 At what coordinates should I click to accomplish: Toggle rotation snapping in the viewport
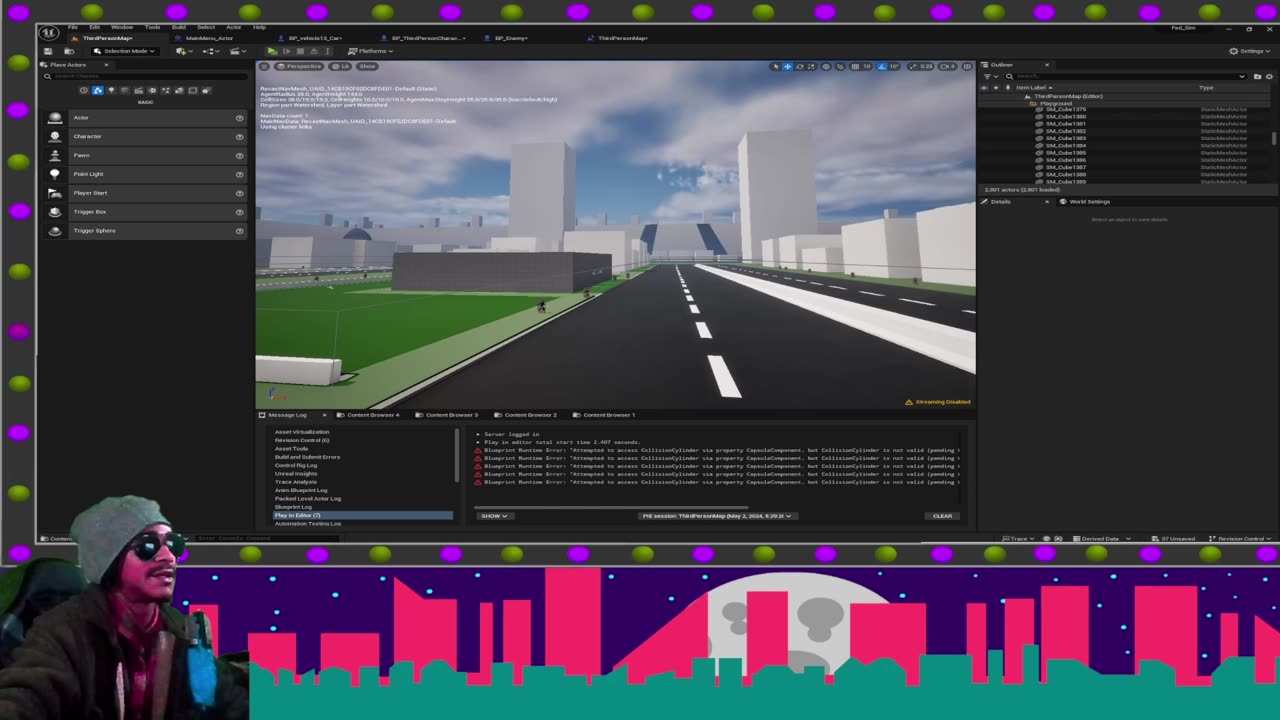[x=881, y=66]
